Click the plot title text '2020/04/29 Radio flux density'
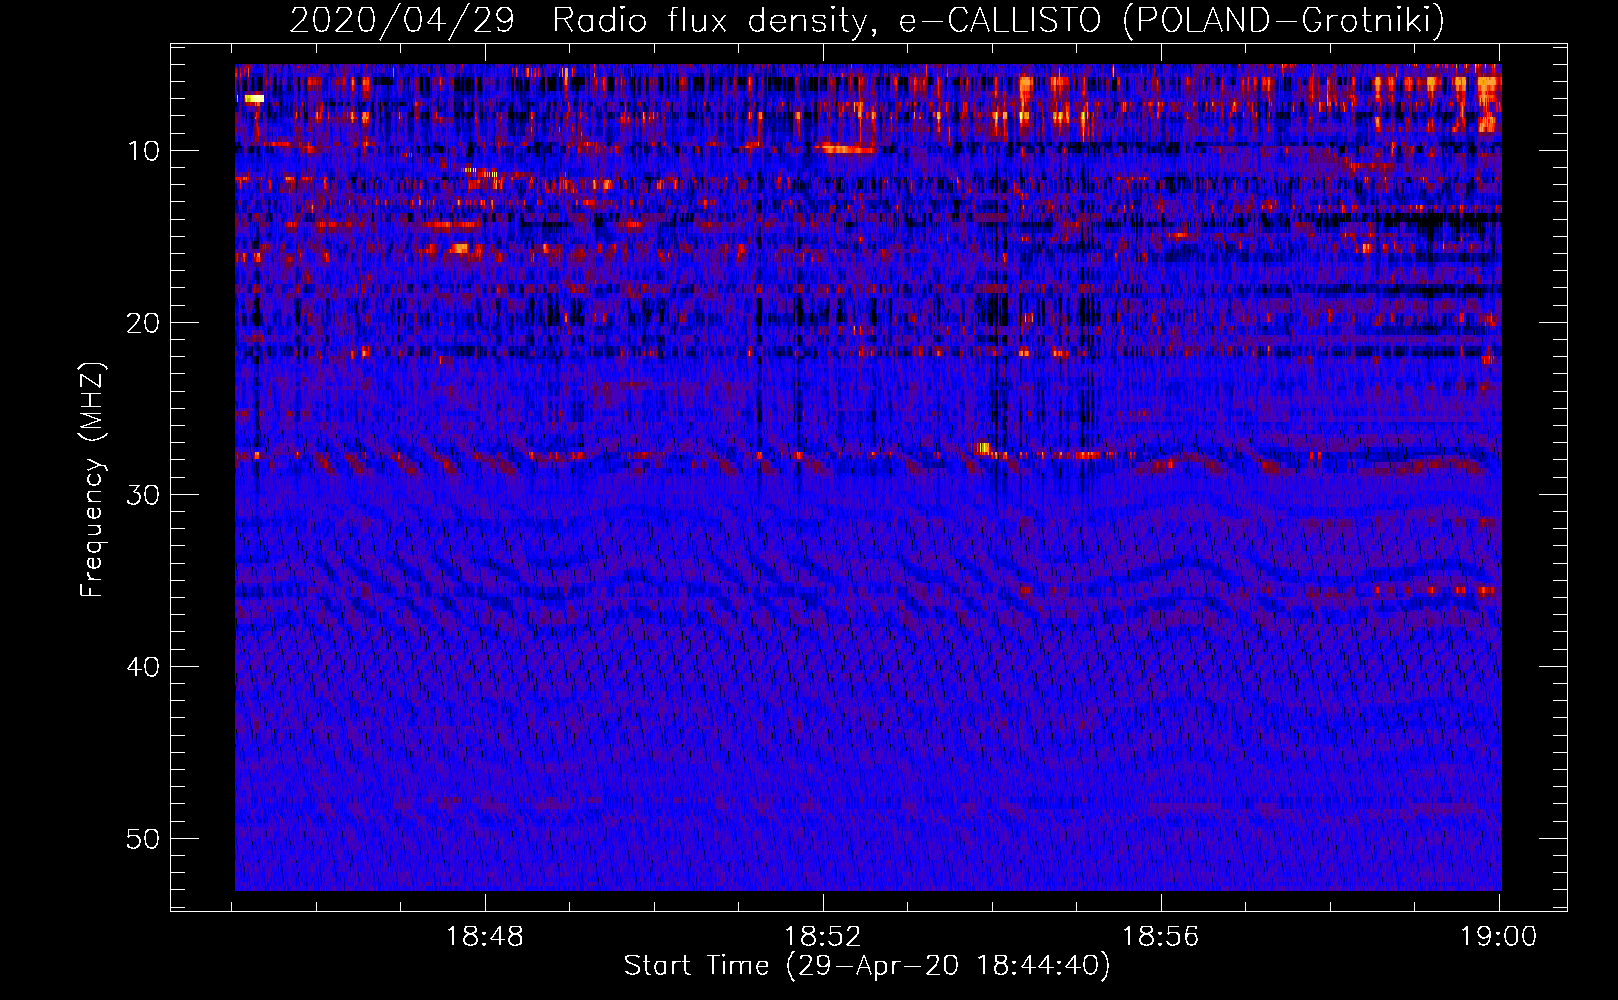 [578, 19]
